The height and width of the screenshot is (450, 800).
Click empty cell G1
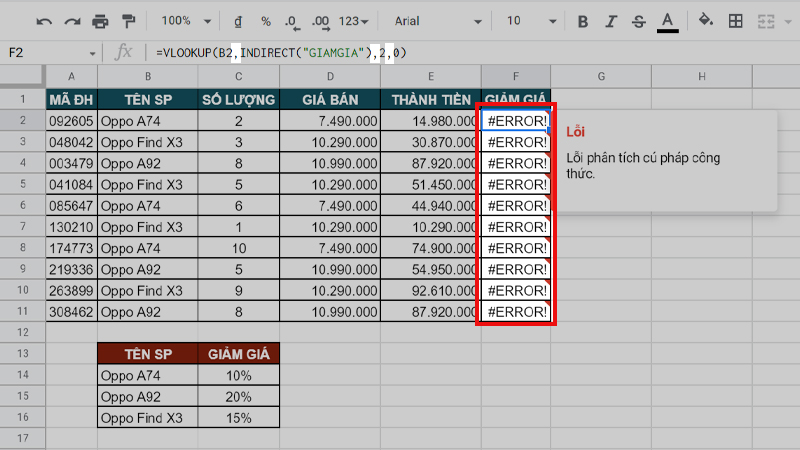tap(601, 99)
